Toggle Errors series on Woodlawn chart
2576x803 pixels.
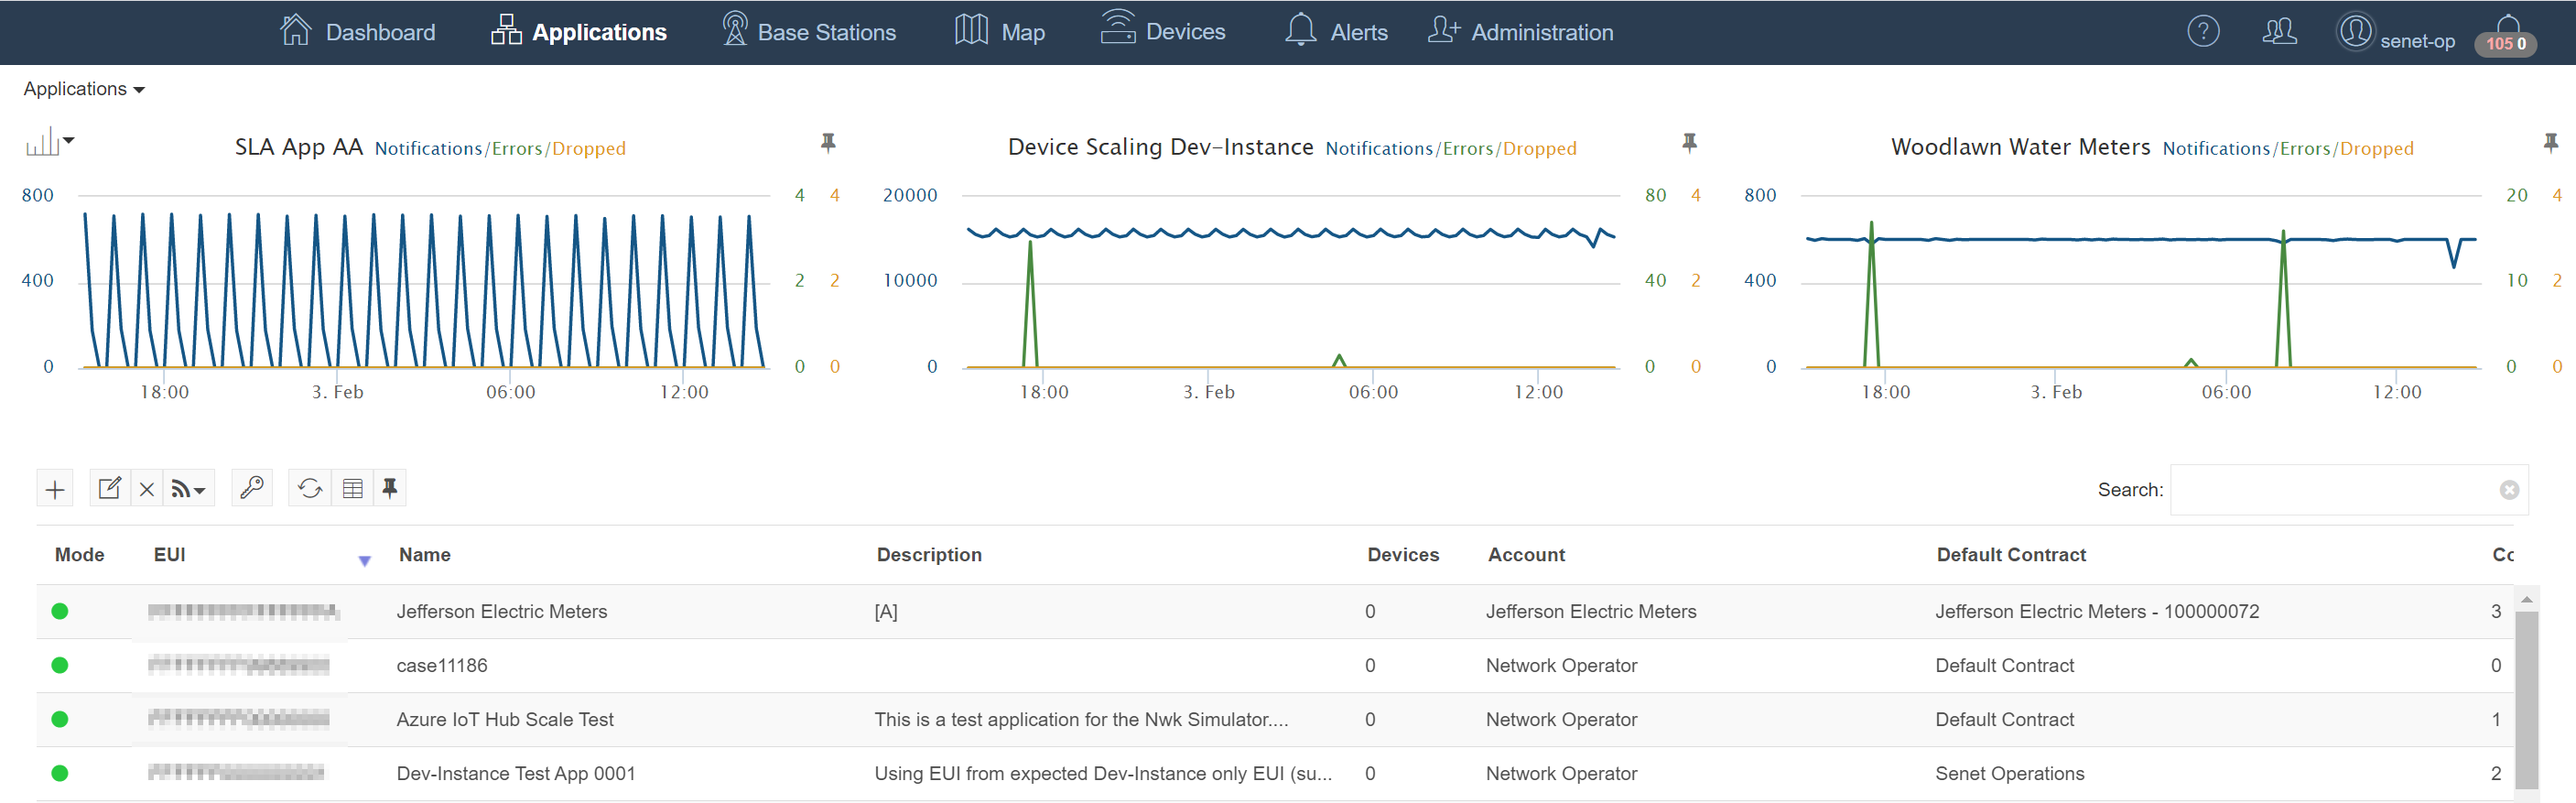[x=2304, y=148]
